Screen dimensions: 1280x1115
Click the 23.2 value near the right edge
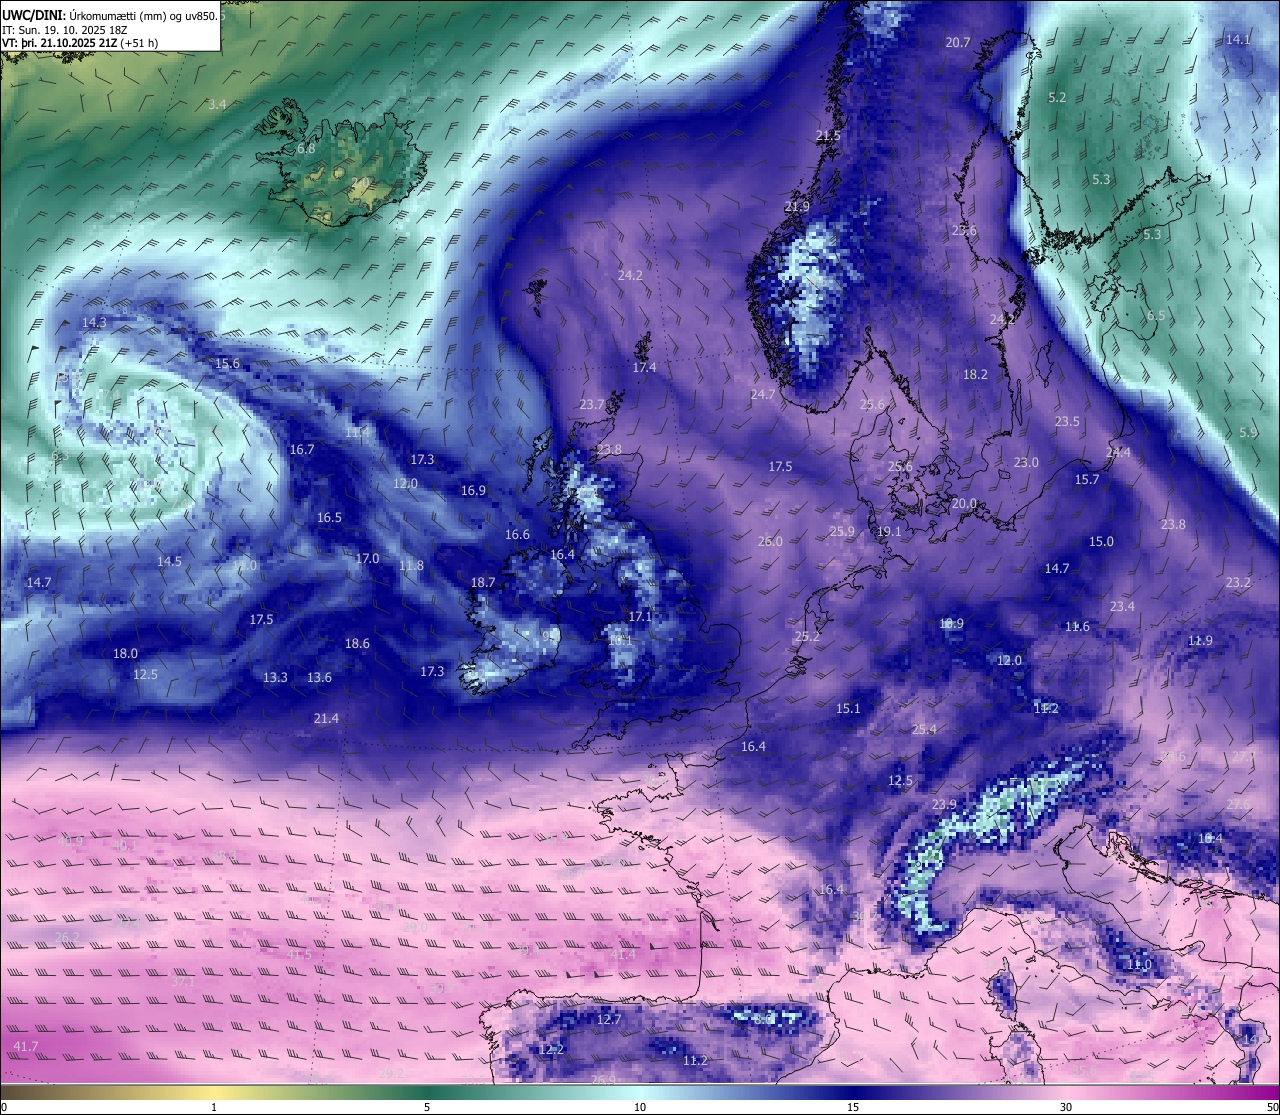pyautogui.click(x=1238, y=582)
